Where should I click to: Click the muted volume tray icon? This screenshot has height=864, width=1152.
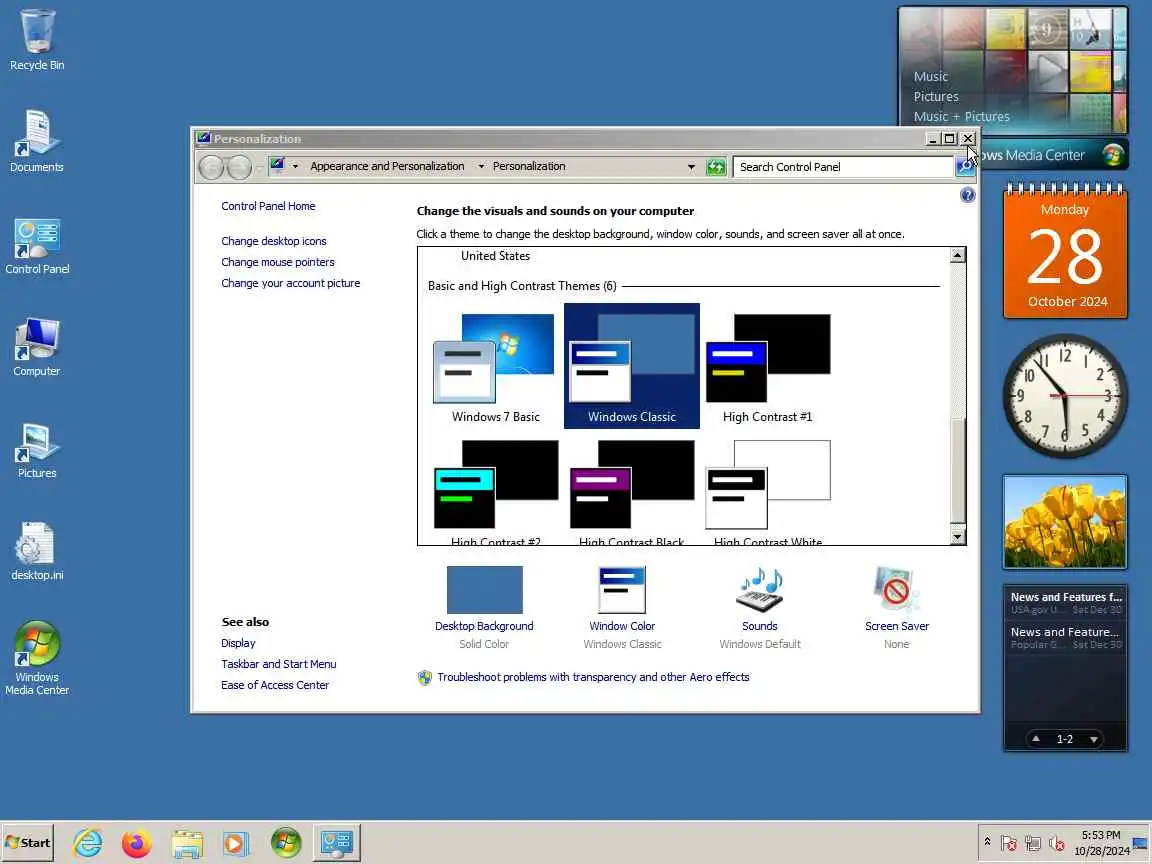point(1056,843)
